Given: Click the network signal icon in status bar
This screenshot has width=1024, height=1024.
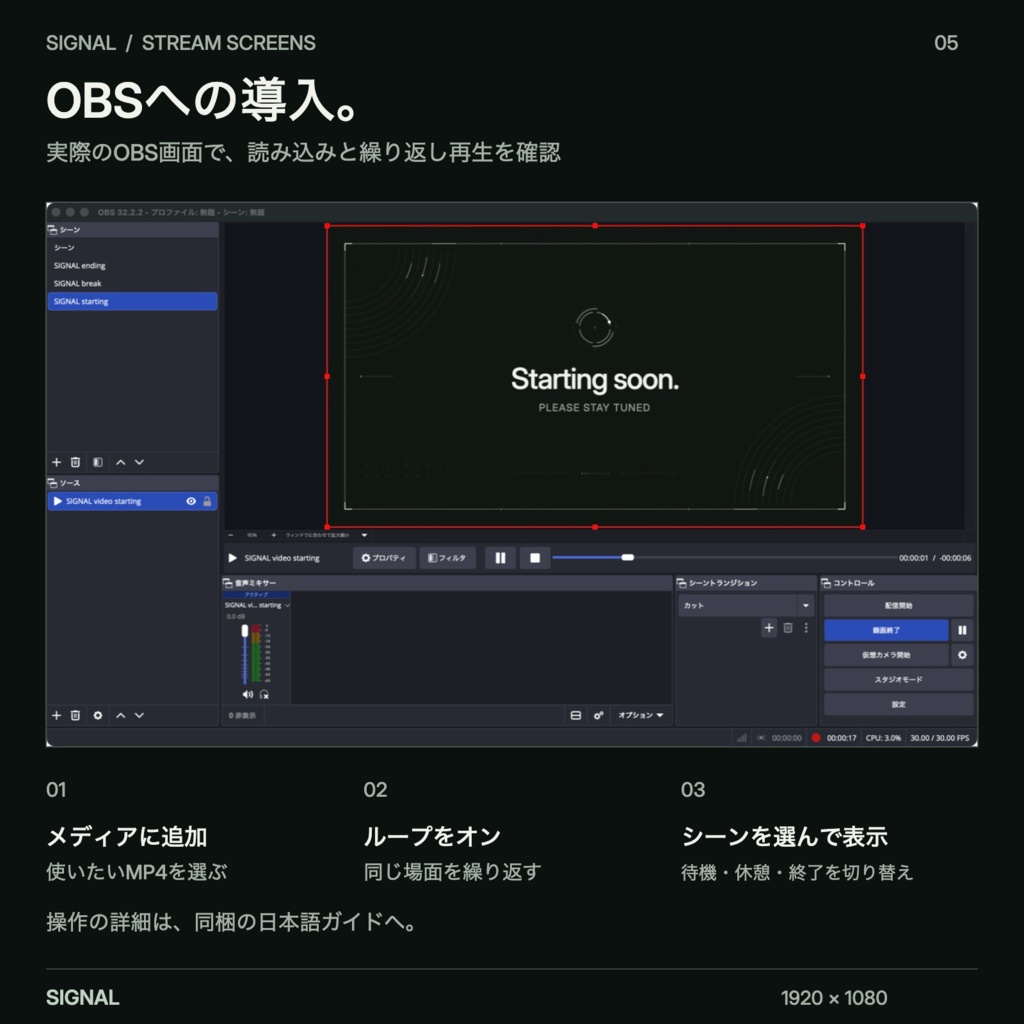Looking at the screenshot, I should [x=741, y=738].
